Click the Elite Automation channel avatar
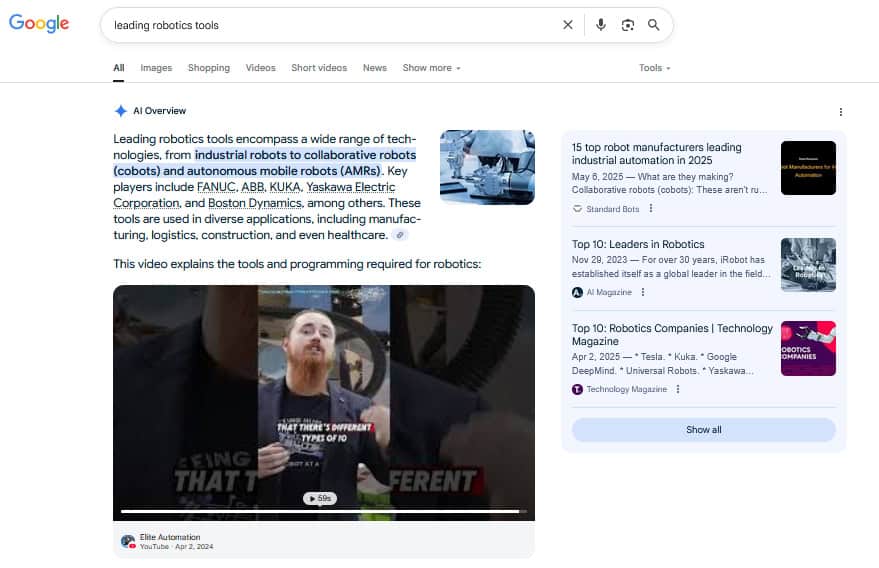Viewport: 879px width, 568px height. tap(128, 542)
